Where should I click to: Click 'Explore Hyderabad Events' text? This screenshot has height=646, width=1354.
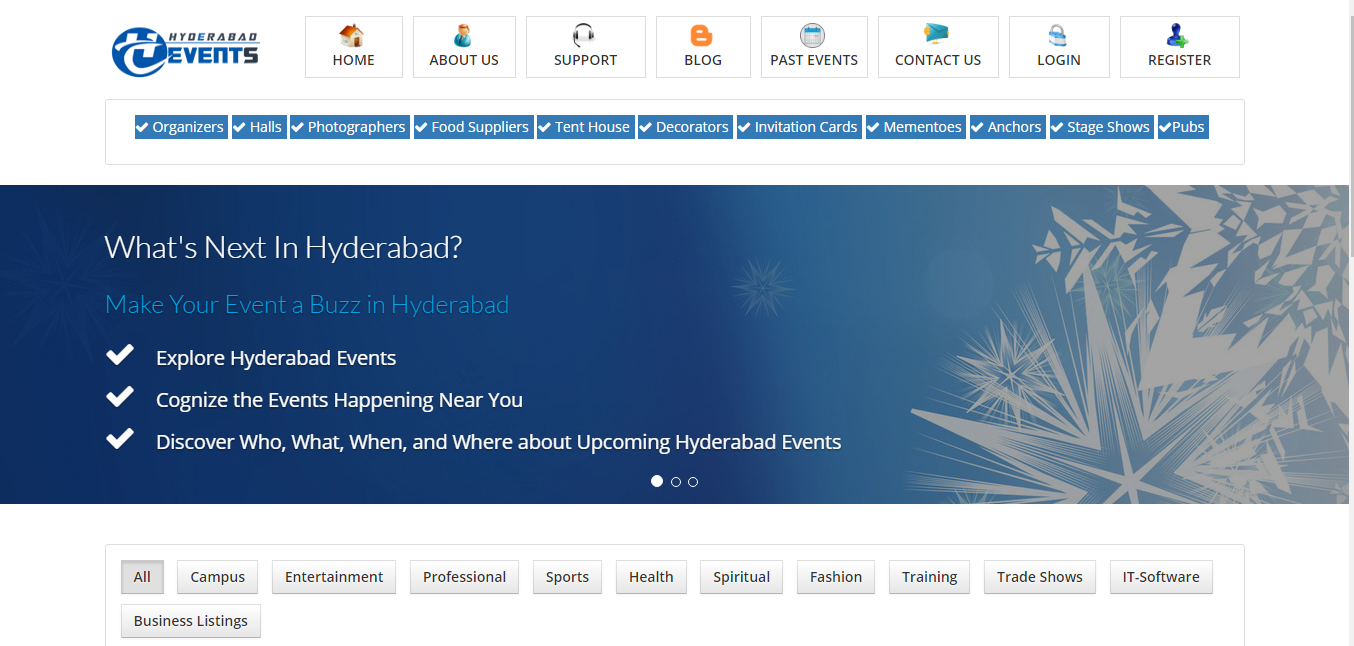pyautogui.click(x=276, y=358)
